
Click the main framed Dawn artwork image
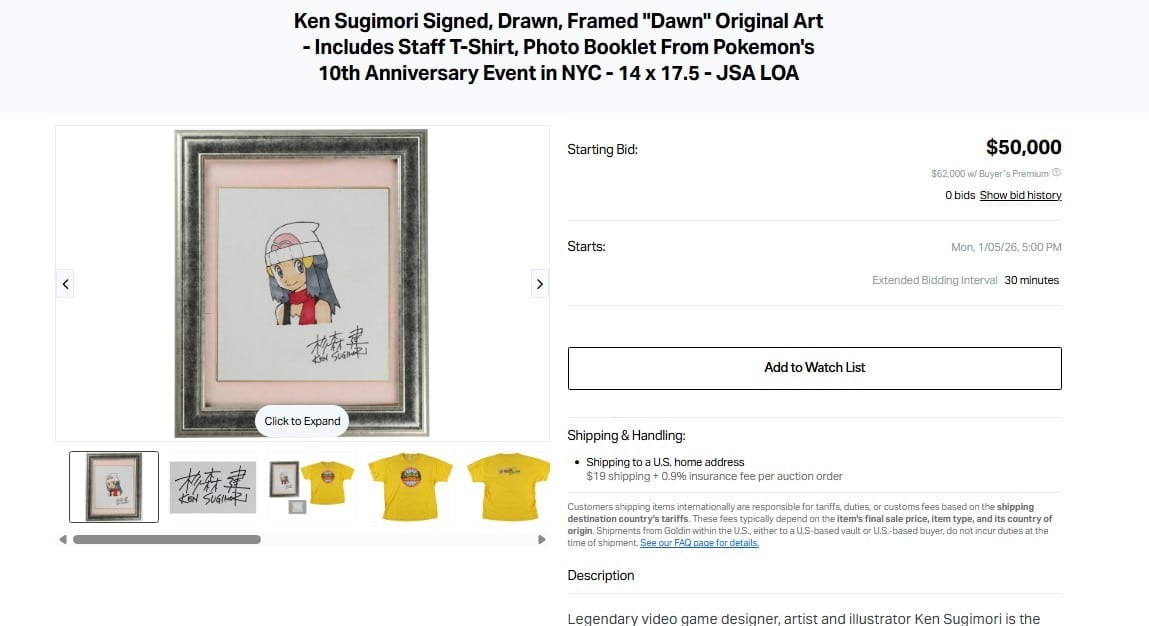click(x=301, y=283)
